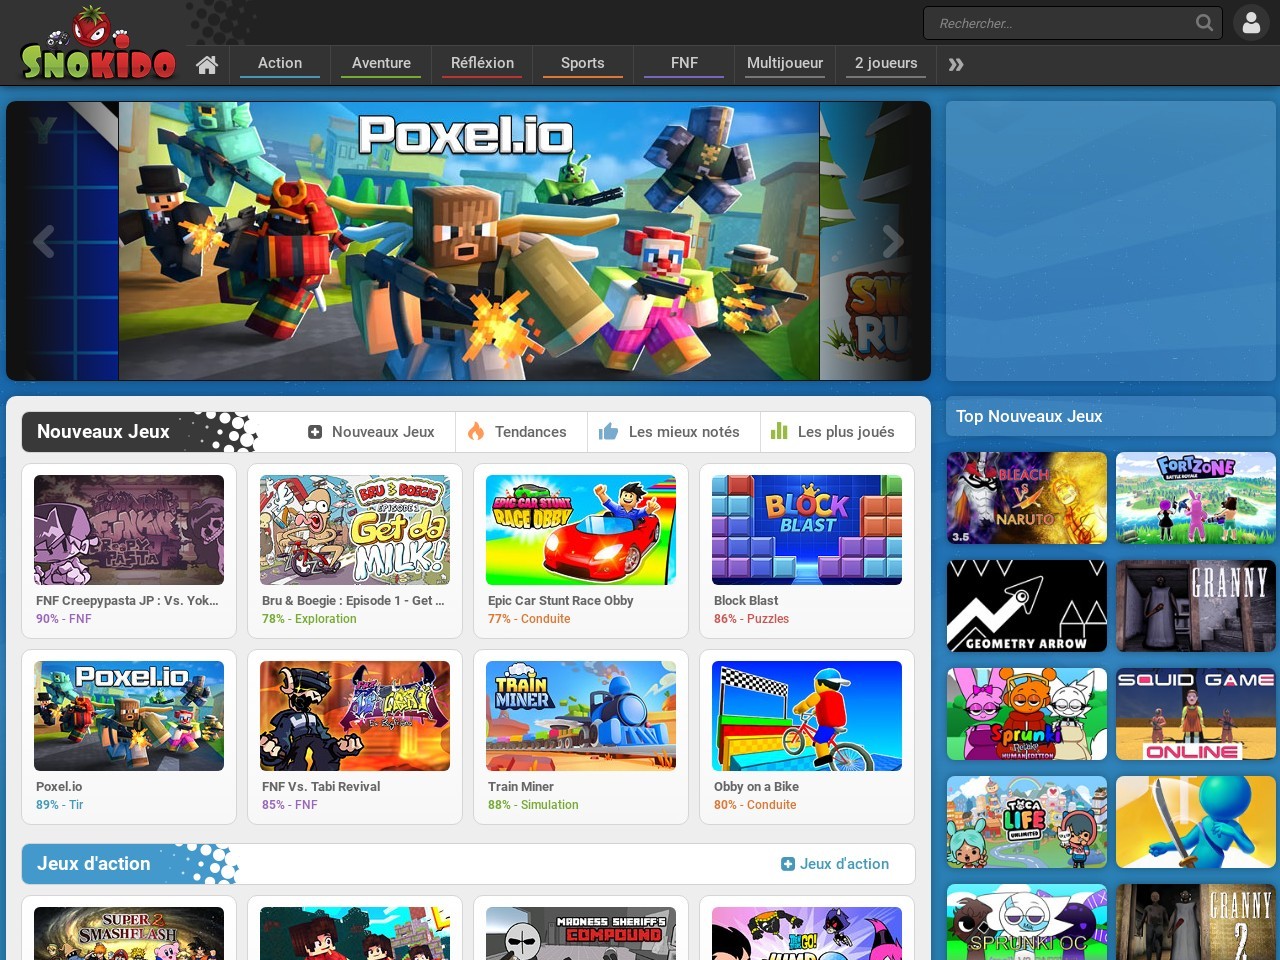The height and width of the screenshot is (960, 1280).
Task: Open the Block Blast game thumbnail
Action: point(807,530)
